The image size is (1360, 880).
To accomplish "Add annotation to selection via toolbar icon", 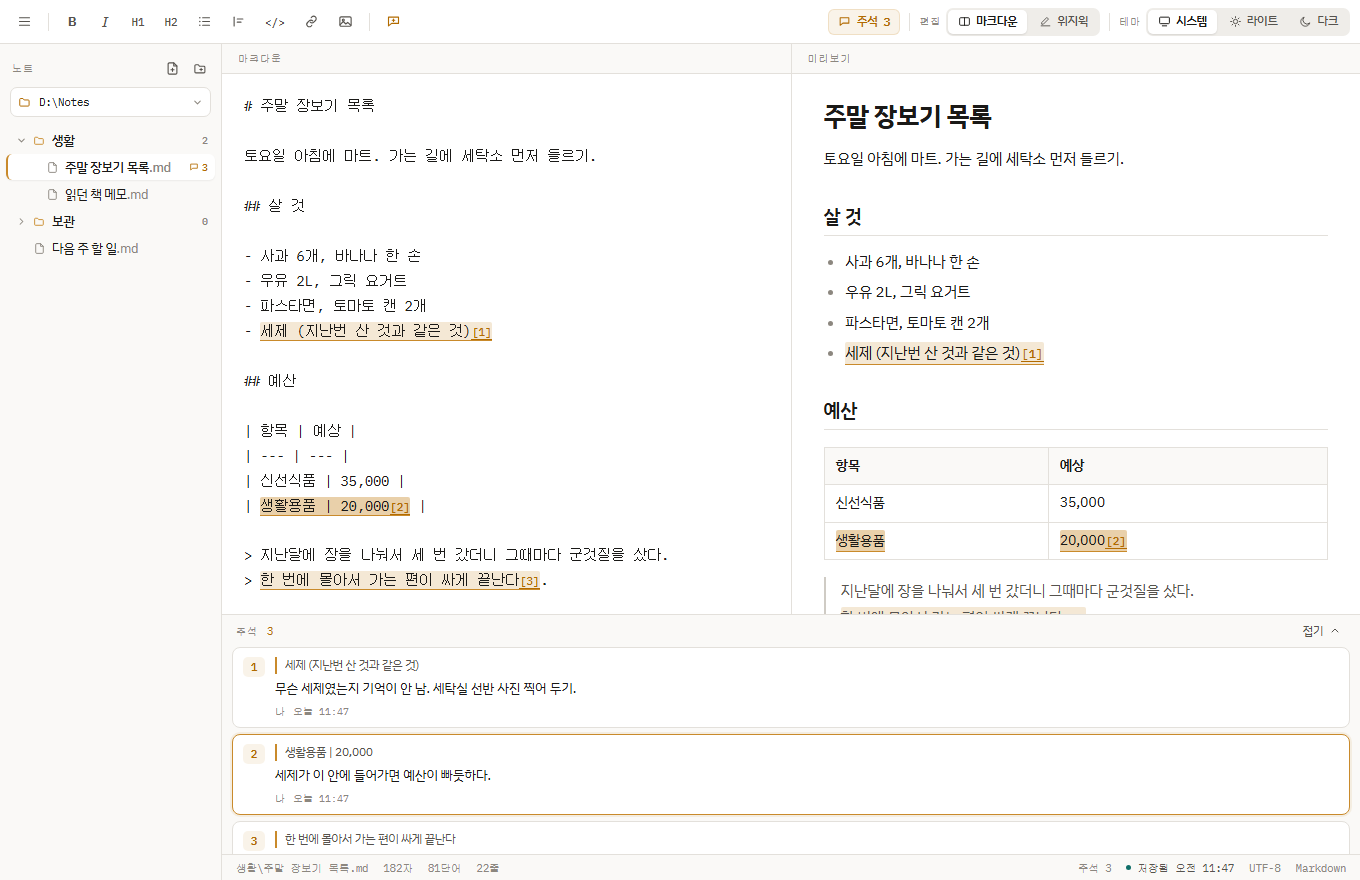I will pyautogui.click(x=393, y=21).
